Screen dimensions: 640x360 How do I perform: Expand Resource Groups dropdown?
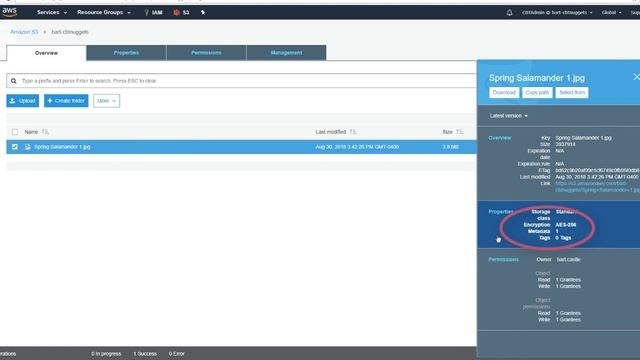coord(104,12)
